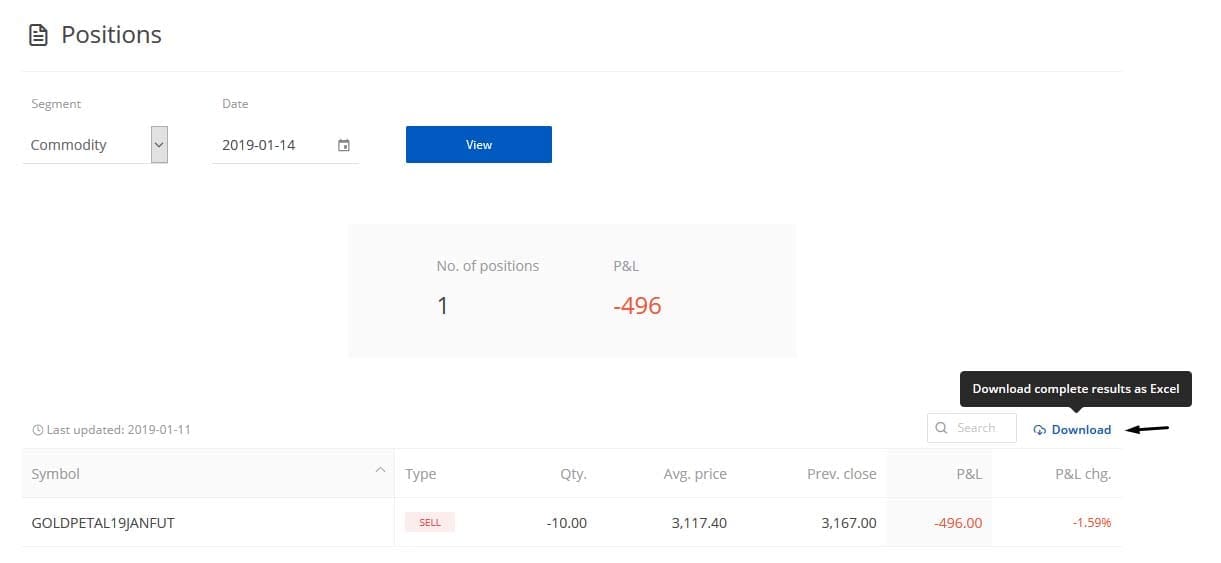This screenshot has height=563, width=1221.
Task: Sort by Avg. price column header
Action: point(695,474)
